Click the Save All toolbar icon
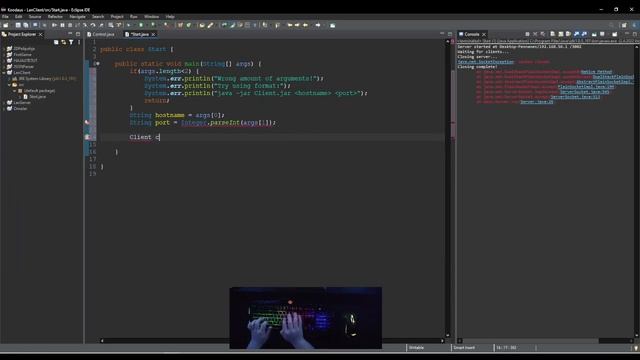 [x=26, y=25]
